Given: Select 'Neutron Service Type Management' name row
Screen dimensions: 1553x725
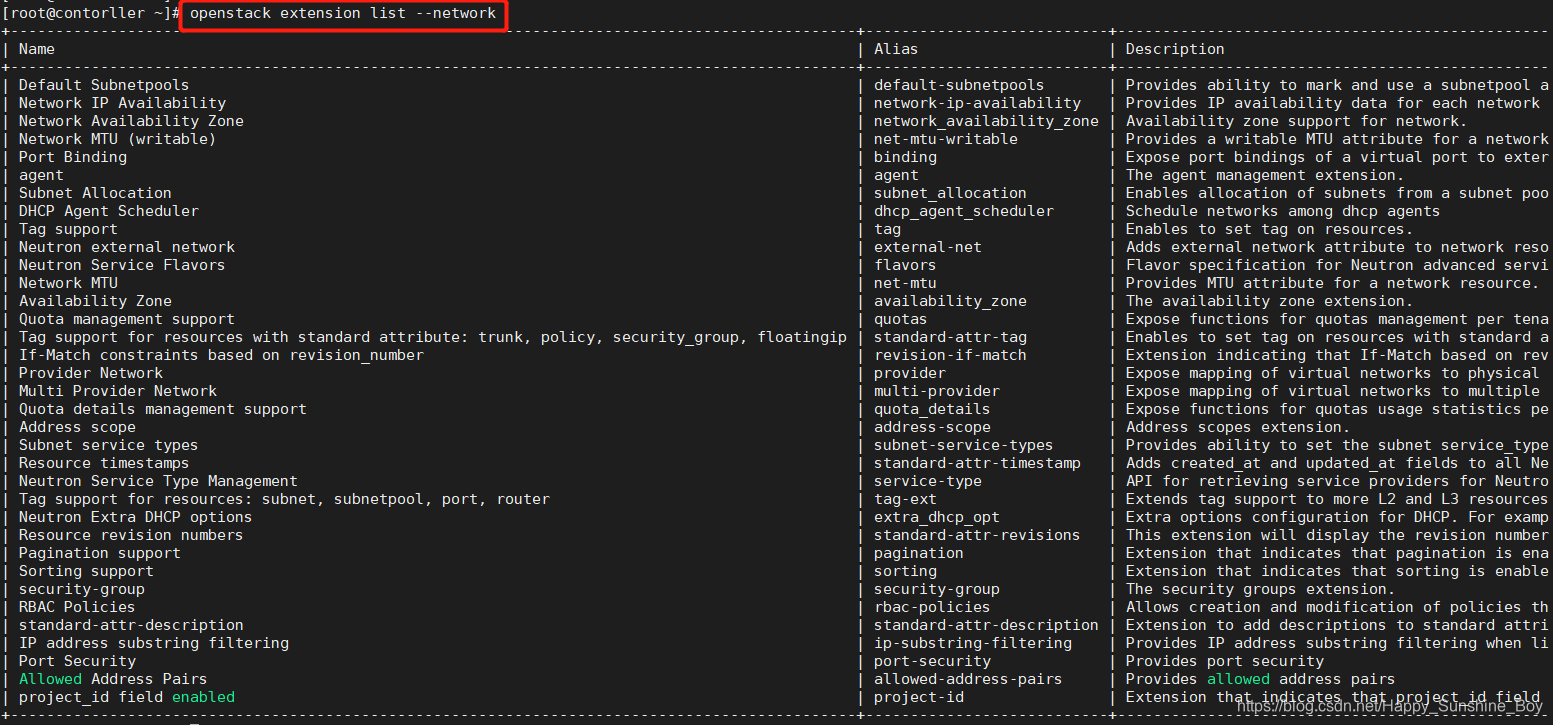Looking at the screenshot, I should pyautogui.click(x=158, y=481).
